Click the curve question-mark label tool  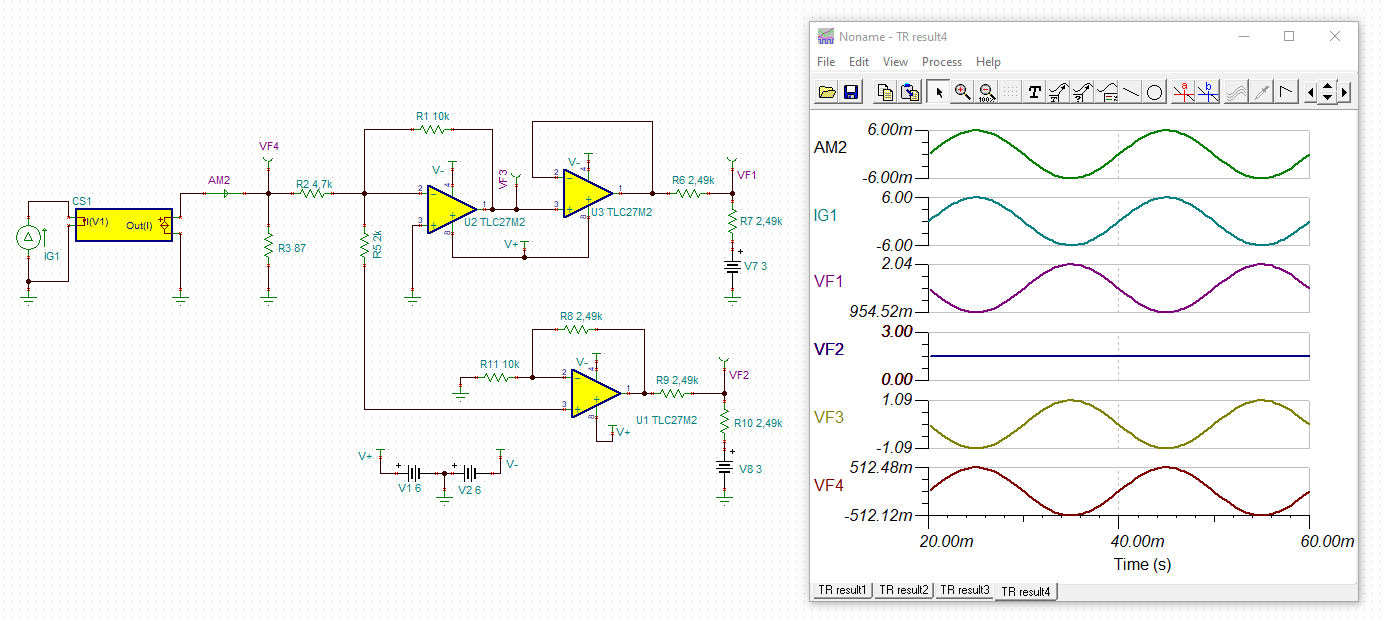(x=1082, y=92)
